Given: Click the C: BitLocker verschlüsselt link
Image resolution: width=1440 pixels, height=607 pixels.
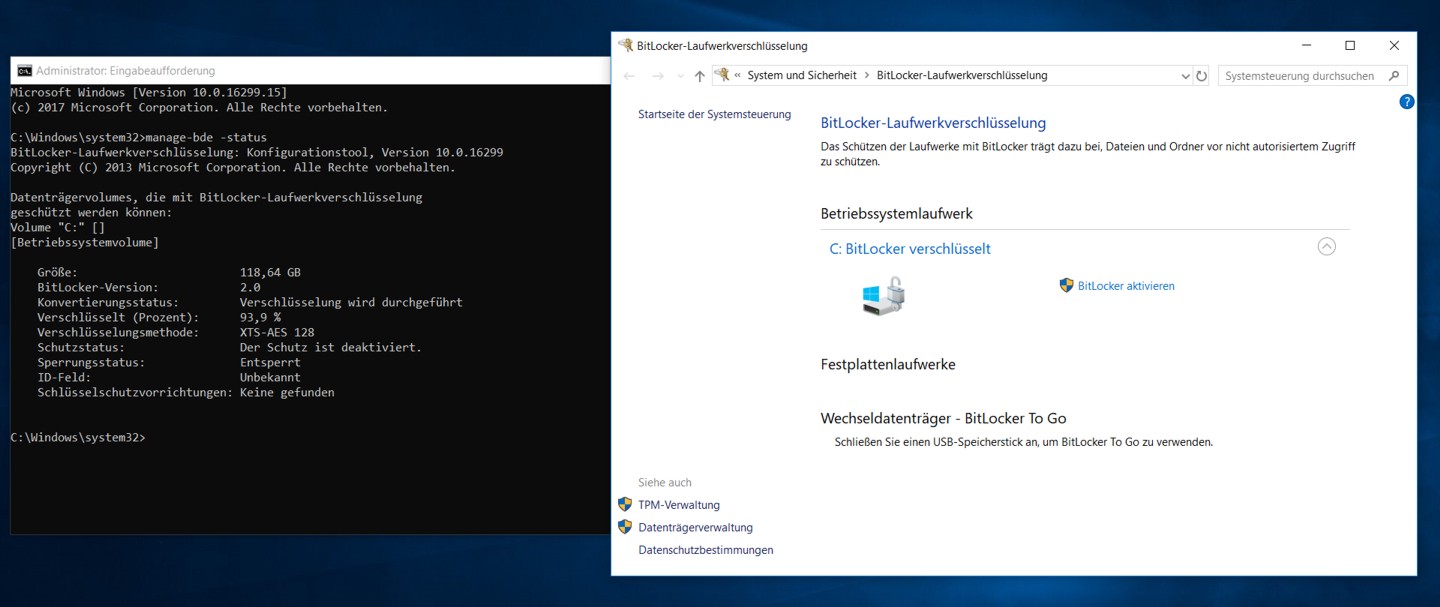Looking at the screenshot, I should pos(910,249).
